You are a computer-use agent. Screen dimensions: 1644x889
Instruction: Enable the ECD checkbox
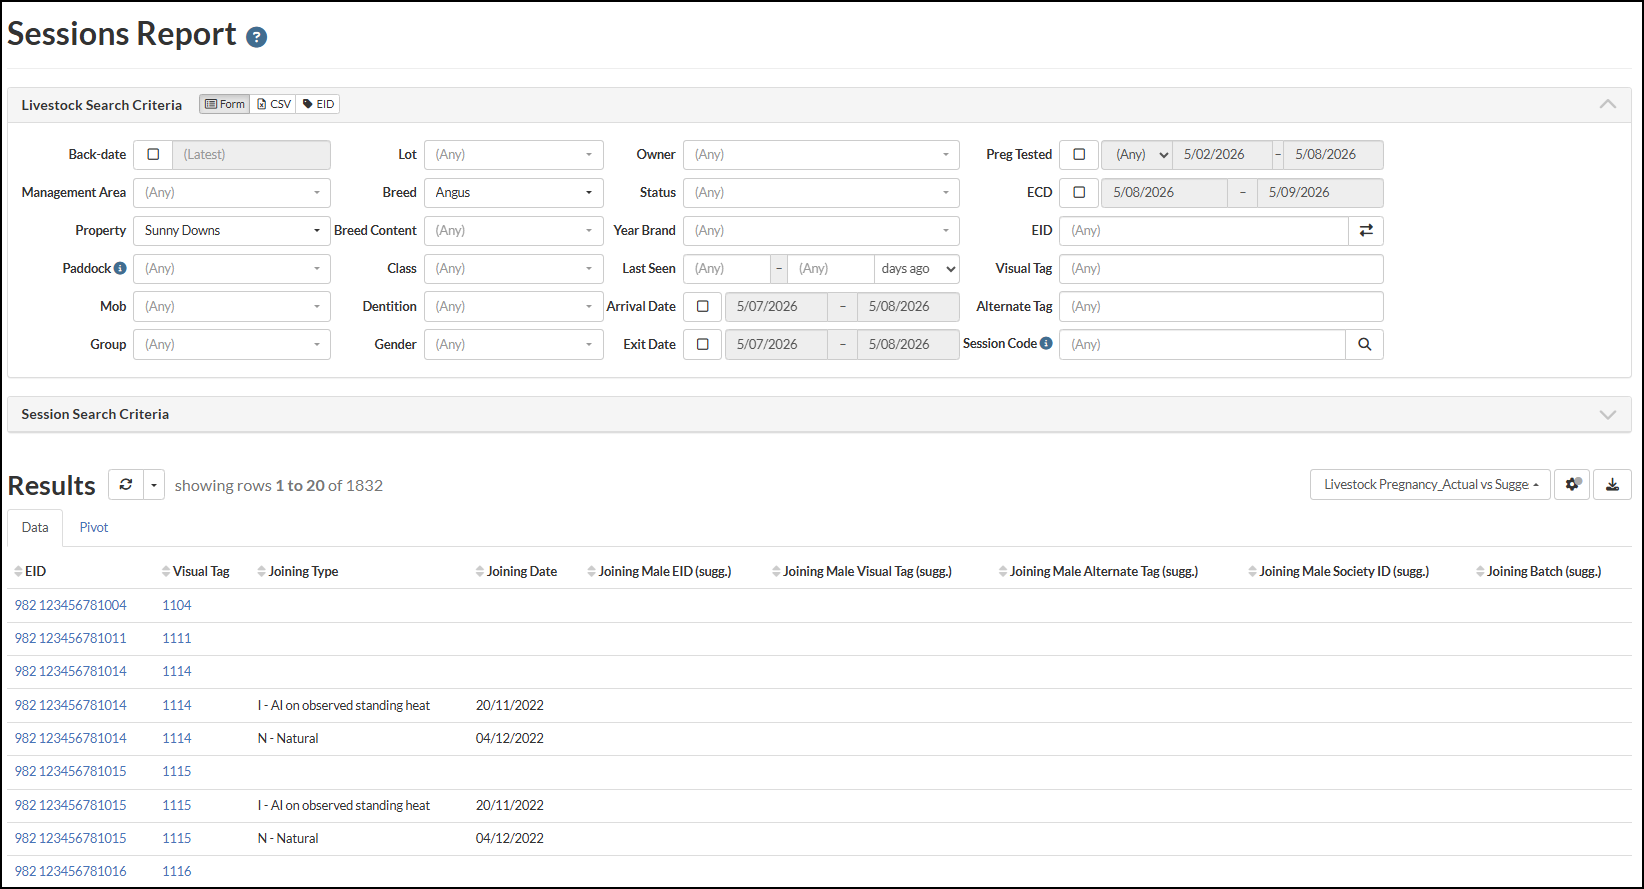1079,193
